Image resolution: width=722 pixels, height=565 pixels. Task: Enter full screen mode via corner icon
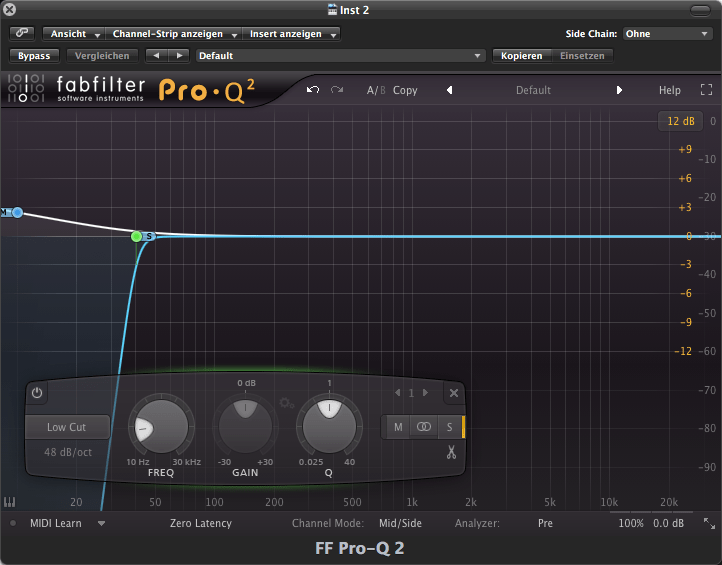(706, 90)
